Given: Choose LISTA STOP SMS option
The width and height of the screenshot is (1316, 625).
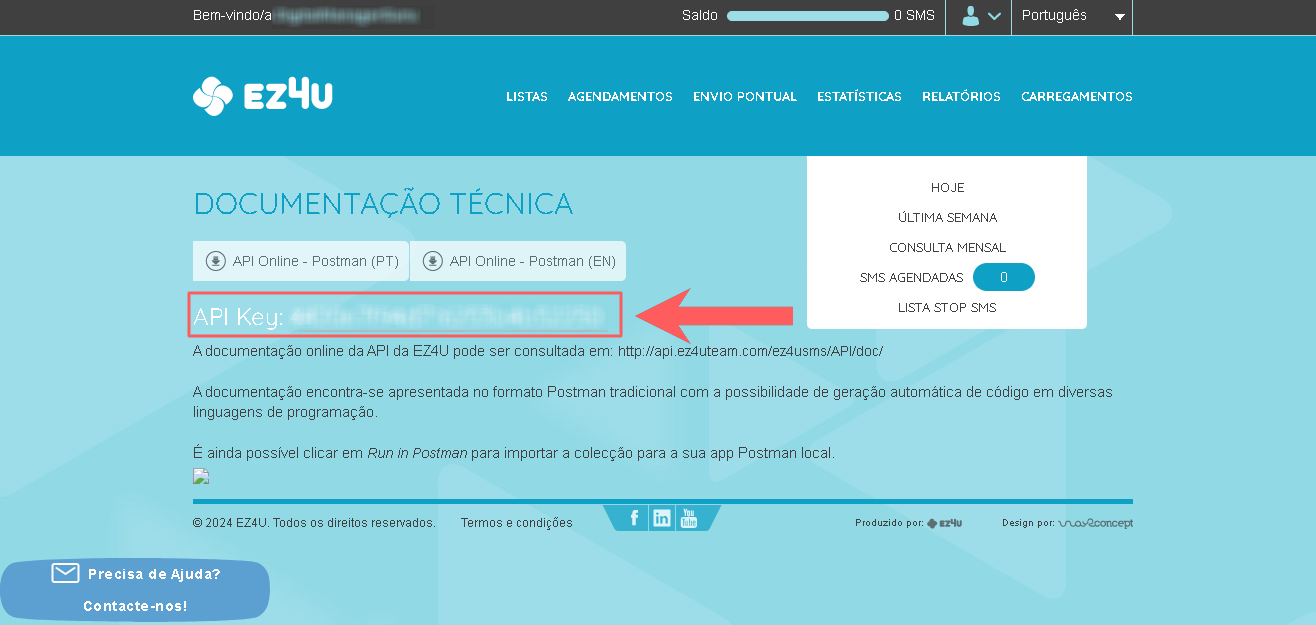Looking at the screenshot, I should tap(947, 308).
